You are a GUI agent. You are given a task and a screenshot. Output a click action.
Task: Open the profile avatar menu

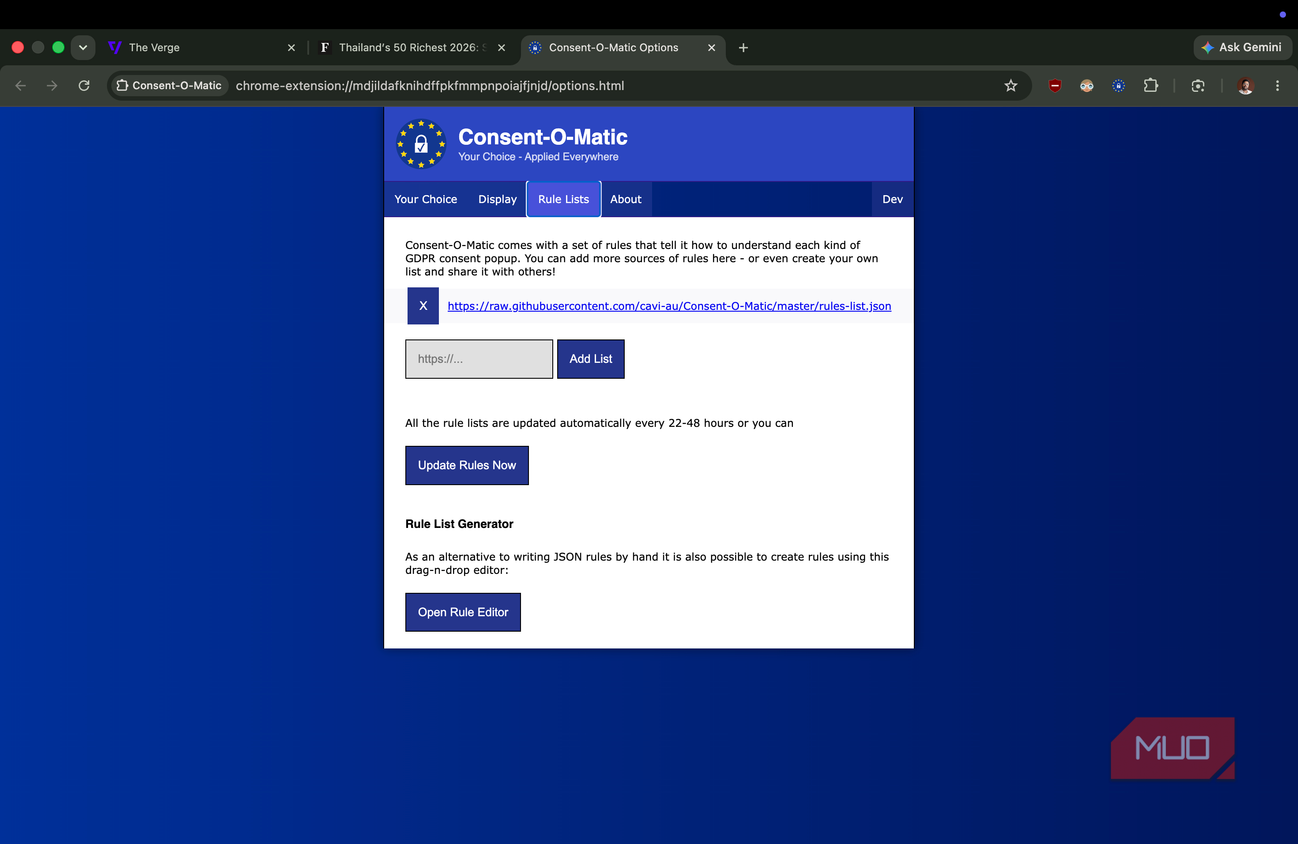[x=1246, y=86]
